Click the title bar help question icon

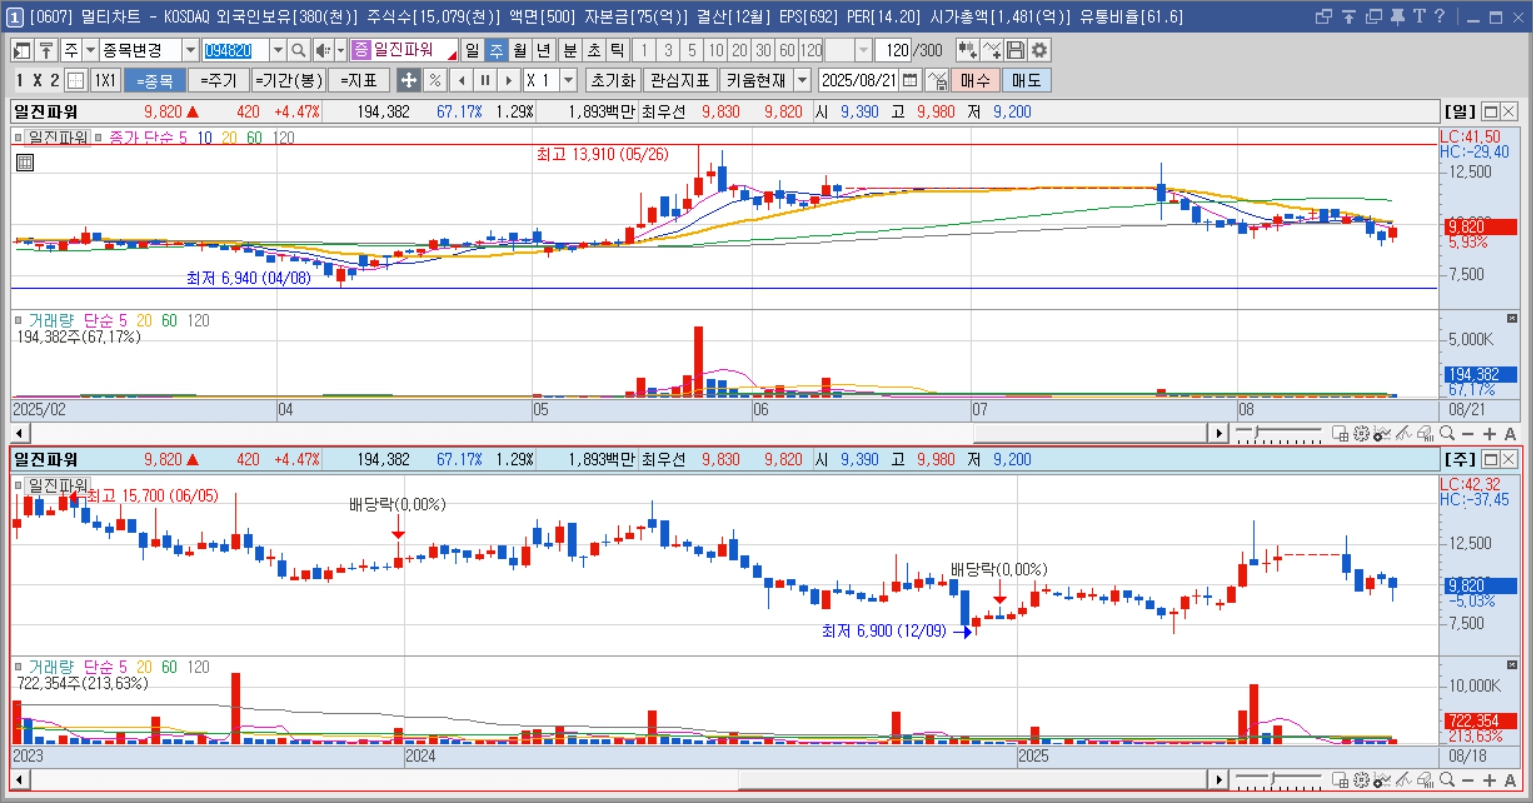pyautogui.click(x=1439, y=16)
